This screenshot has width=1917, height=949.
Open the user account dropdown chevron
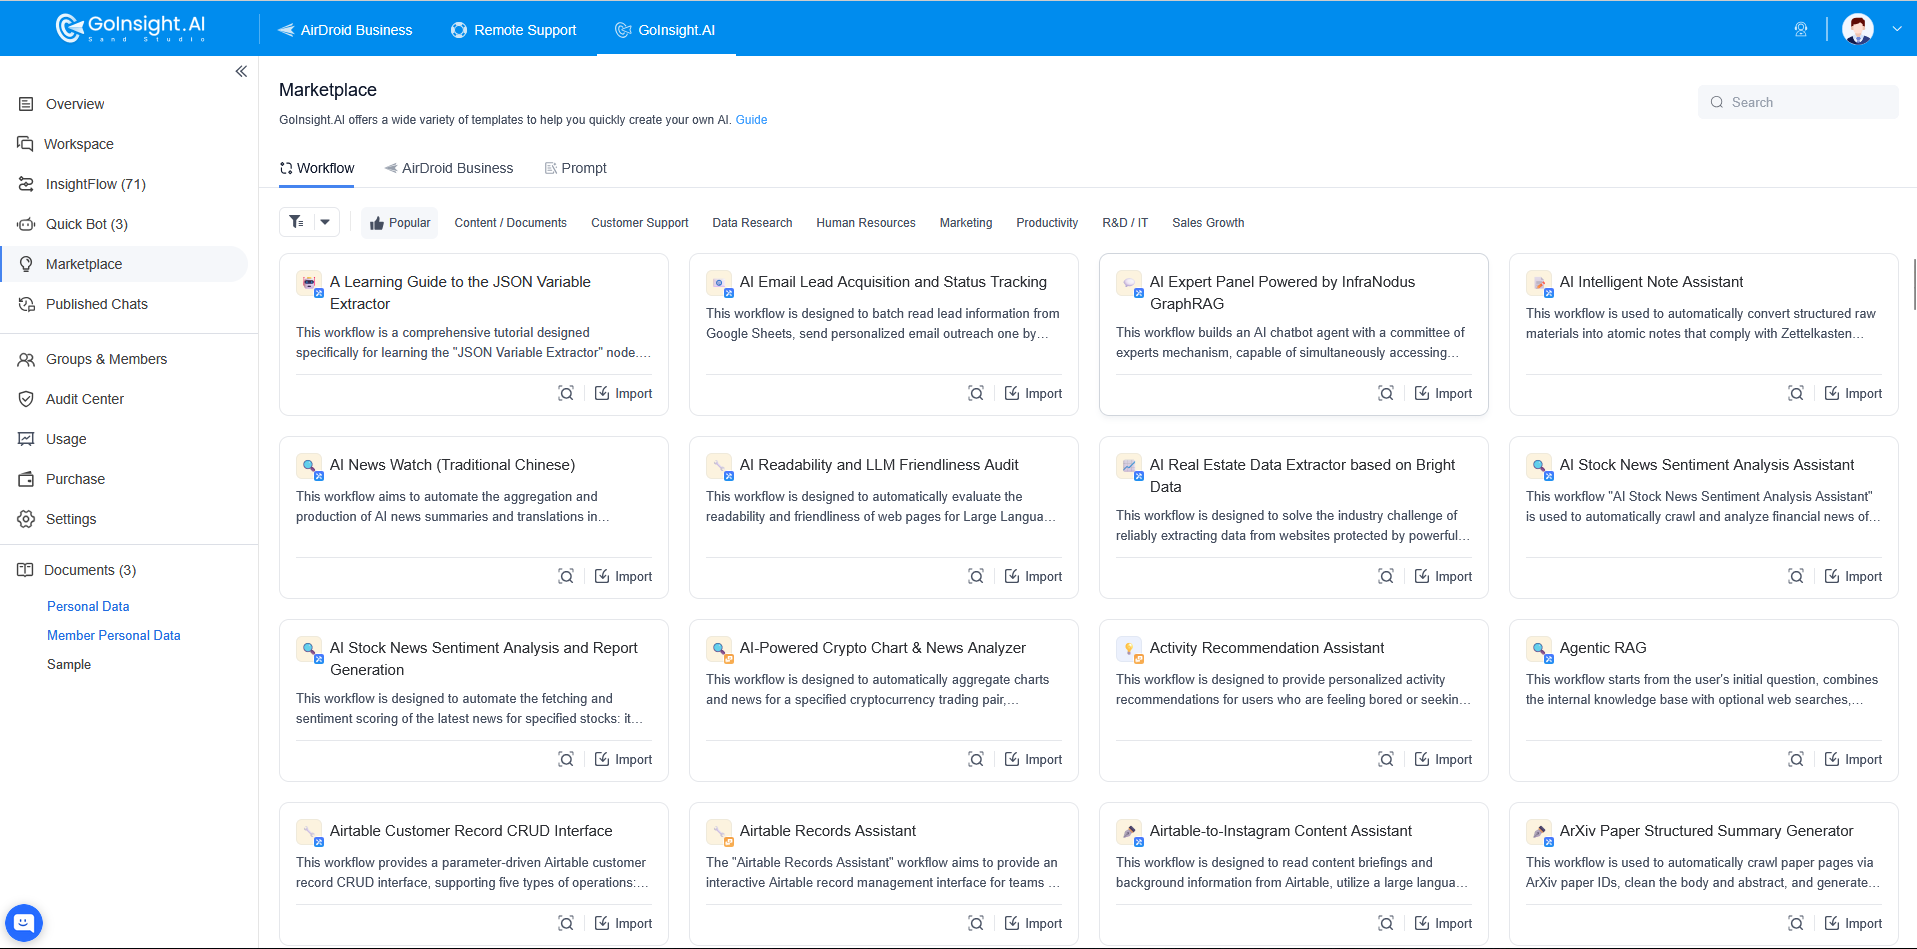(1896, 29)
